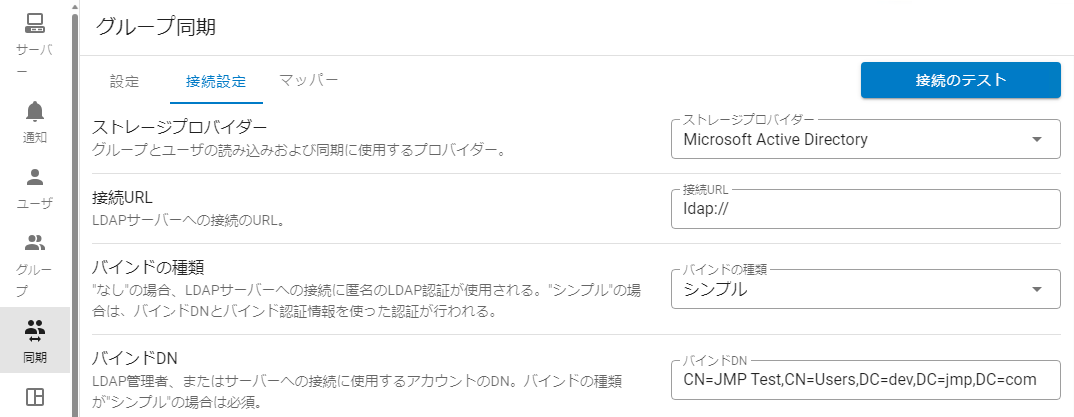The width and height of the screenshot is (1074, 417).
Task: Focus the 接続URL input field with ldap://
Action: point(864,210)
